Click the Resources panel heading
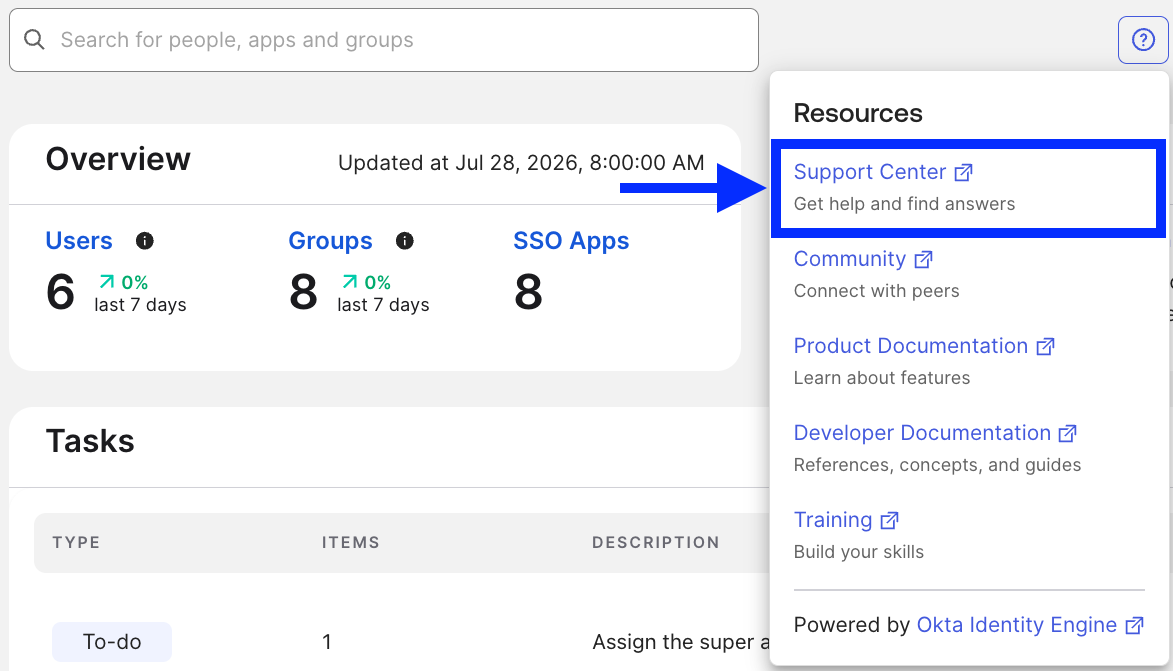Image resolution: width=1173 pixels, height=671 pixels. [858, 113]
